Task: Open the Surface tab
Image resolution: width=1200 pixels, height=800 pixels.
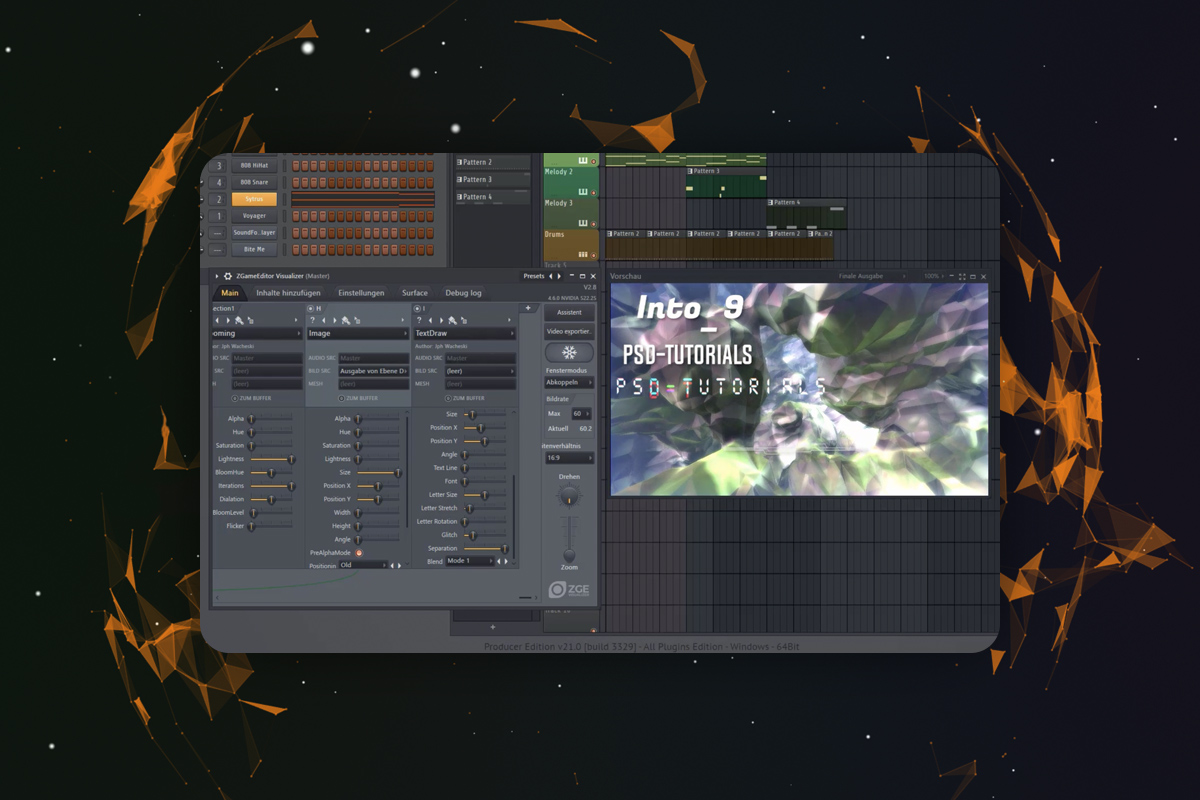Action: 415,293
